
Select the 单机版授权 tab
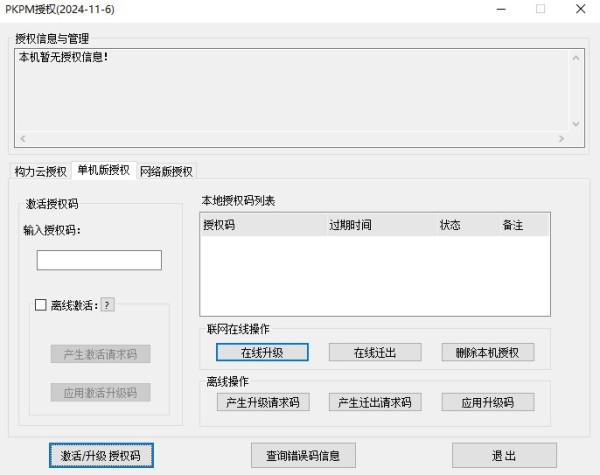[x=104, y=170]
